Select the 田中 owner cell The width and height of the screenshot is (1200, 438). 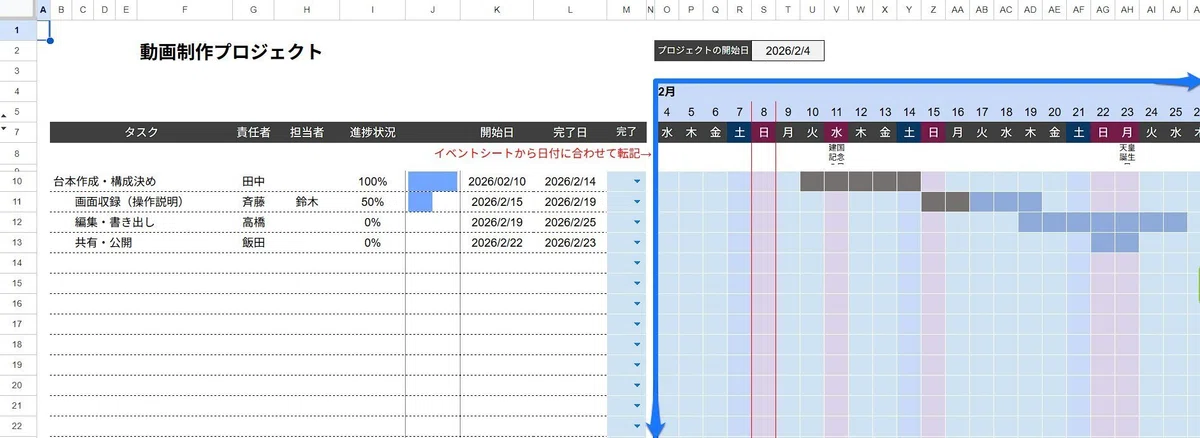[x=254, y=182]
